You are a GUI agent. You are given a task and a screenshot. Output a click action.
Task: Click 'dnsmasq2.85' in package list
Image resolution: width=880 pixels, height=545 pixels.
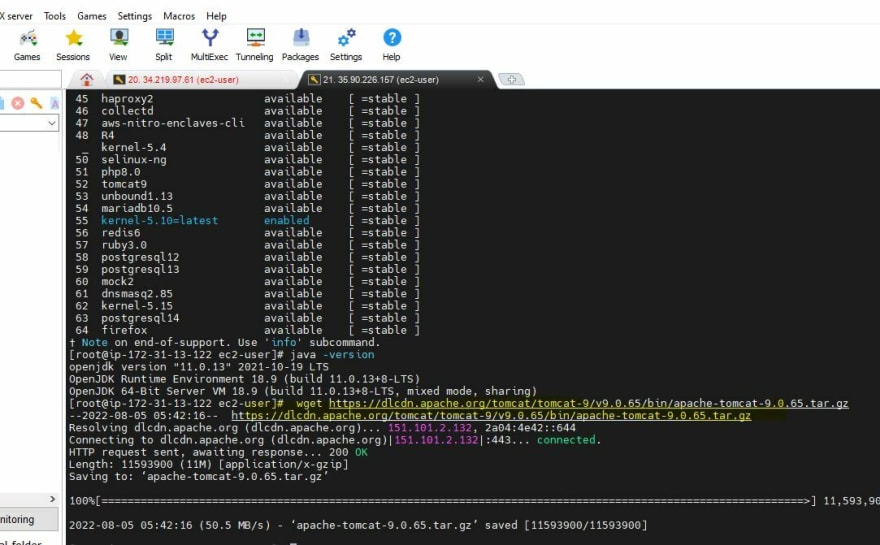click(137, 294)
